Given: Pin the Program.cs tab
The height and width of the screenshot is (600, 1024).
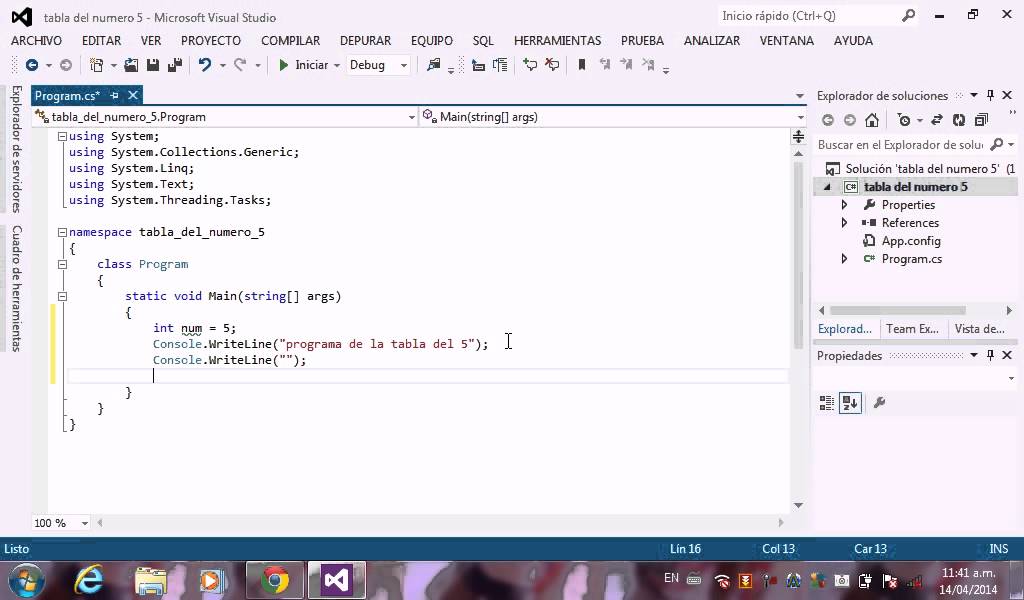Looking at the screenshot, I should (x=114, y=95).
